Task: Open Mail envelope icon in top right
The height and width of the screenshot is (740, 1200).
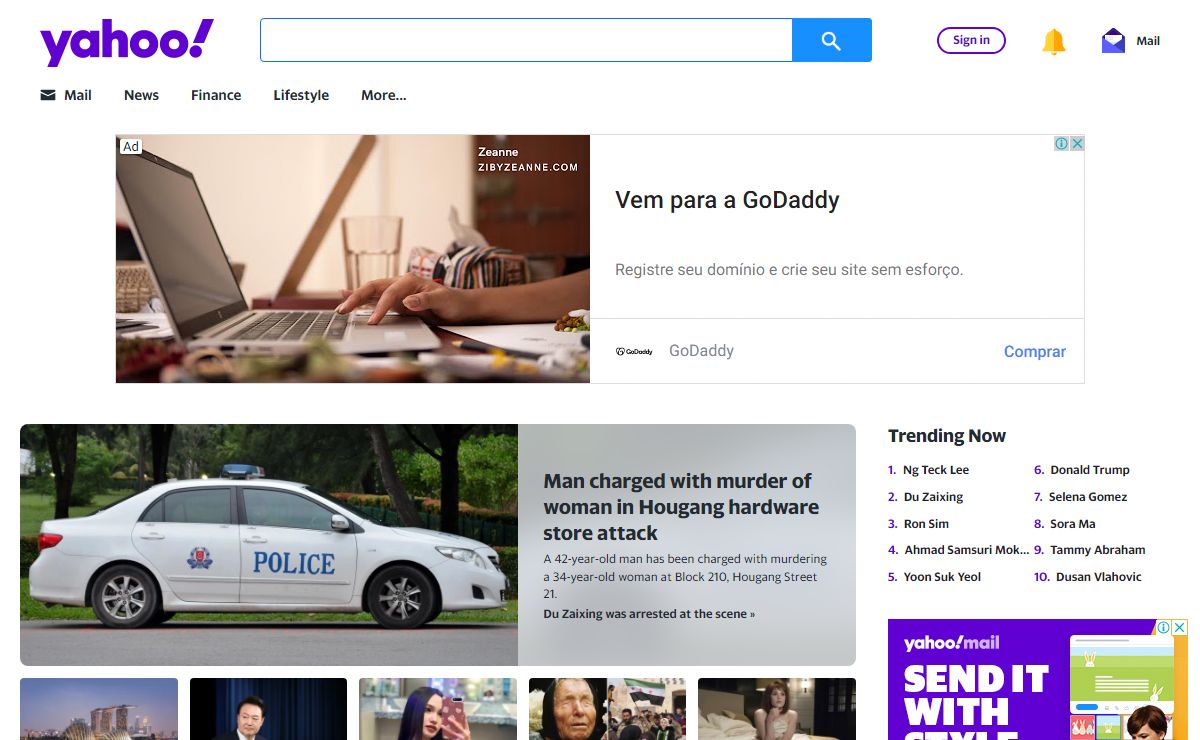Action: [x=1113, y=41]
